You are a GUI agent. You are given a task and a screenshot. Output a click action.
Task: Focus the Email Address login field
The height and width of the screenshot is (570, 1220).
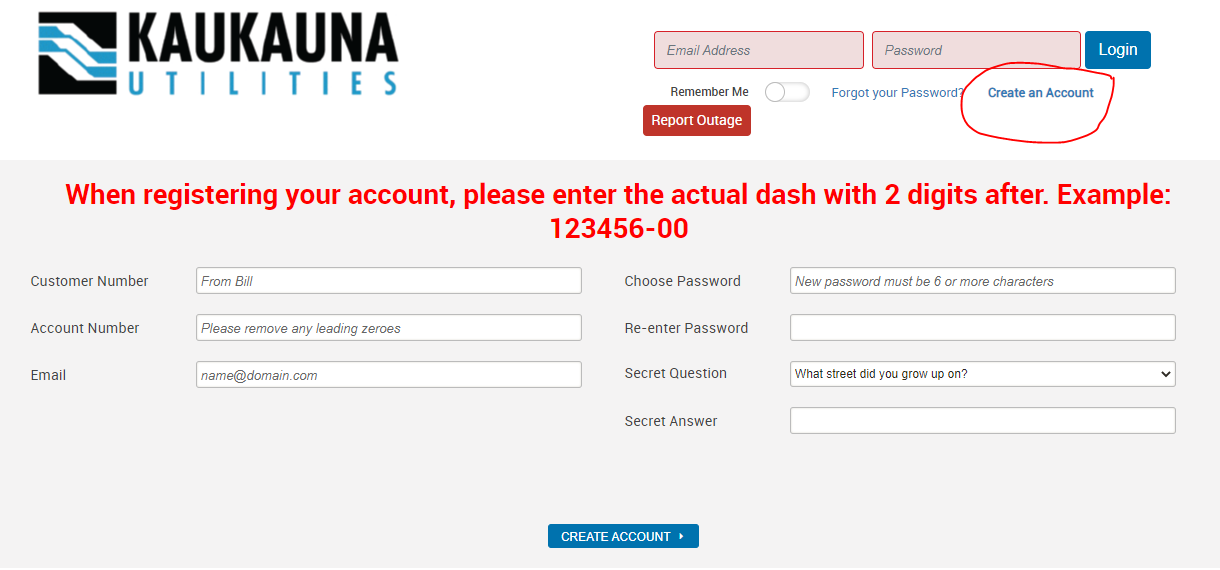[x=759, y=50]
